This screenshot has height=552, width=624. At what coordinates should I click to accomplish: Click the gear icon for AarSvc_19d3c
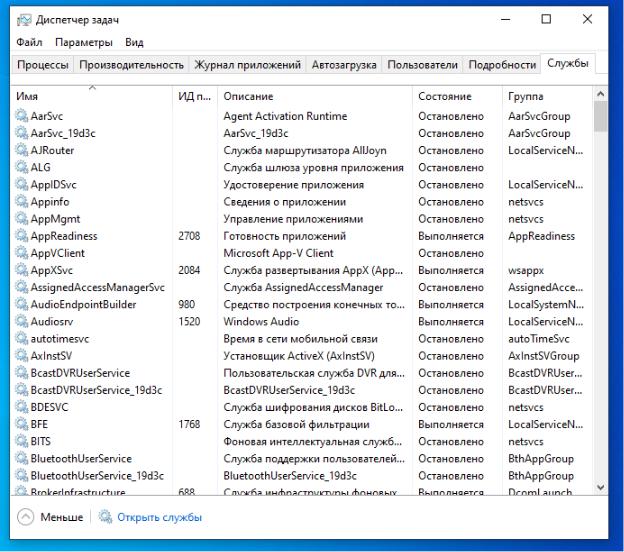21,133
